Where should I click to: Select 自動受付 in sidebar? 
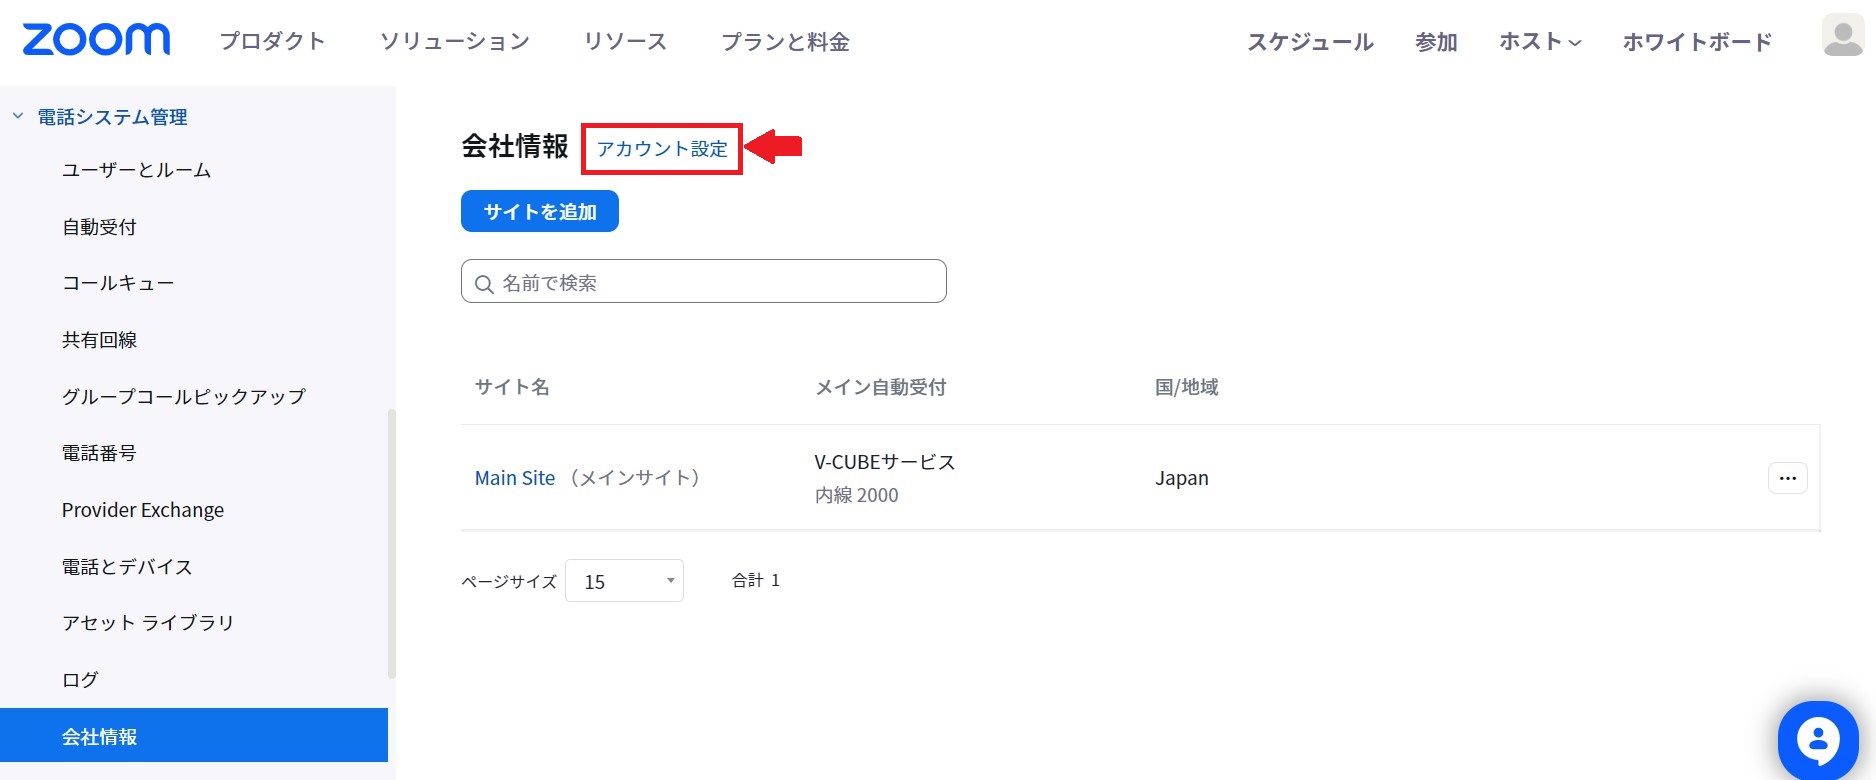[x=99, y=227]
